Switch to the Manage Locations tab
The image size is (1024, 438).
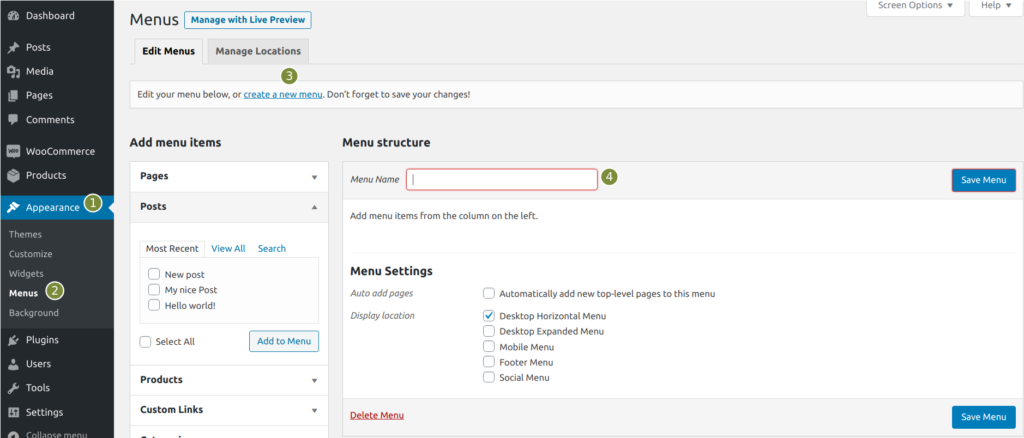(x=258, y=51)
